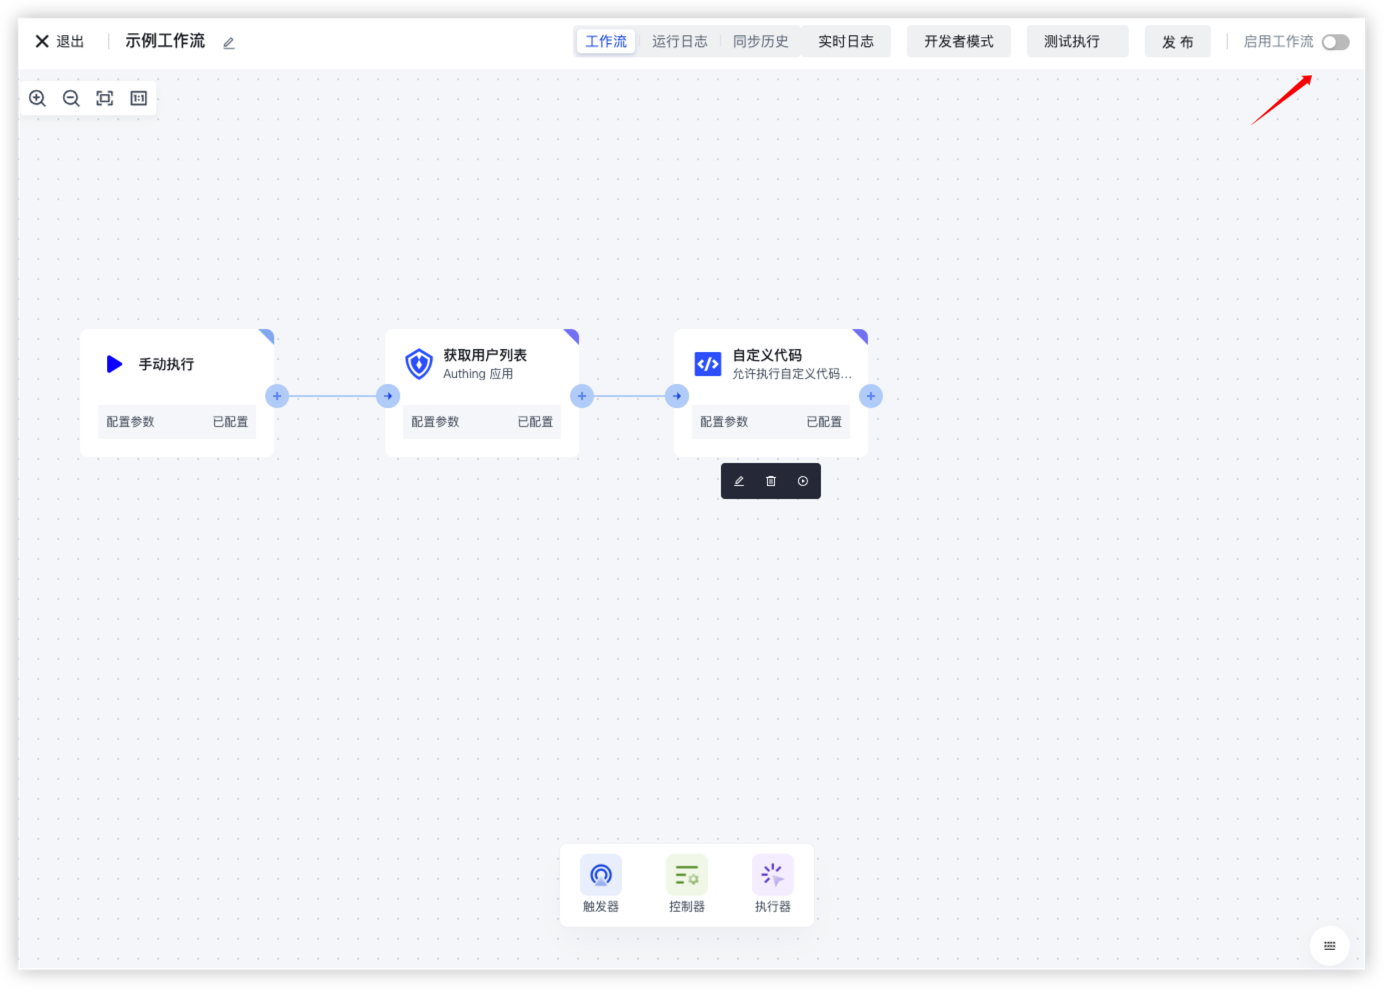Reset canvas to 1:1 scale icon

click(139, 98)
